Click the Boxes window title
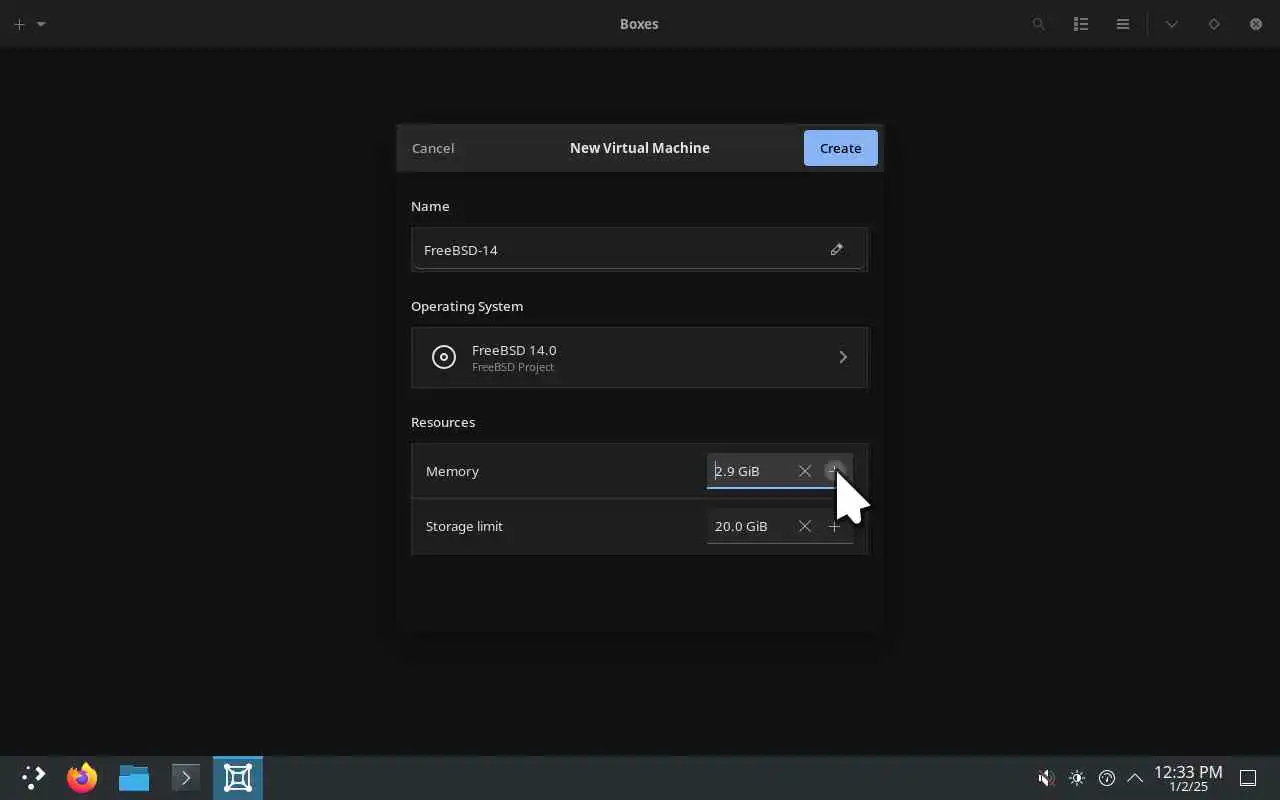This screenshot has width=1280, height=800. [639, 24]
